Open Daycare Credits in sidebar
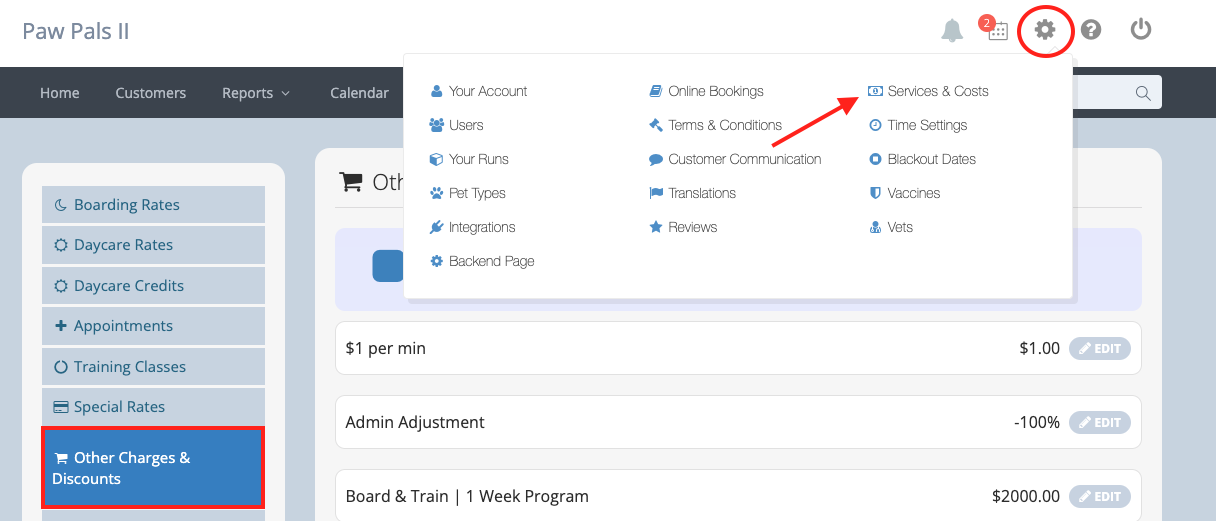Viewport: 1216px width, 521px height. point(153,286)
